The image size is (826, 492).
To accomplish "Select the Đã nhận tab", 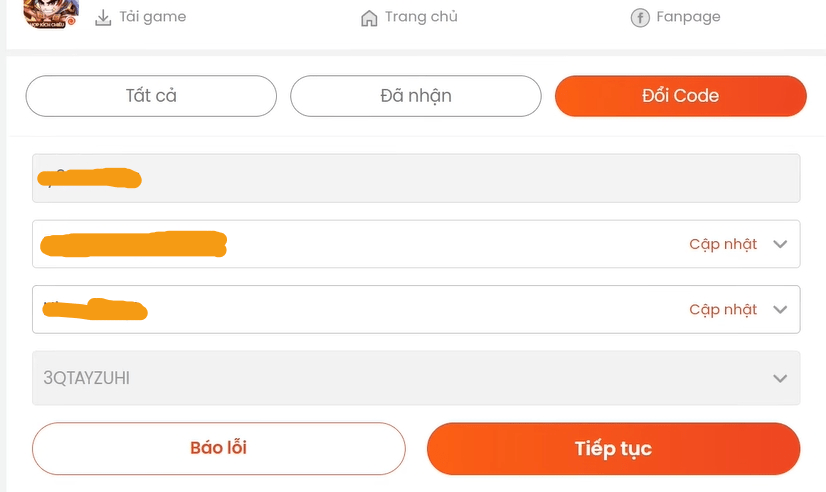I will 416,96.
